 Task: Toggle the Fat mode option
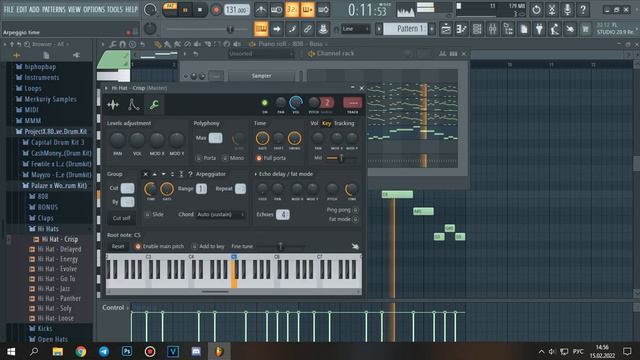point(344,219)
